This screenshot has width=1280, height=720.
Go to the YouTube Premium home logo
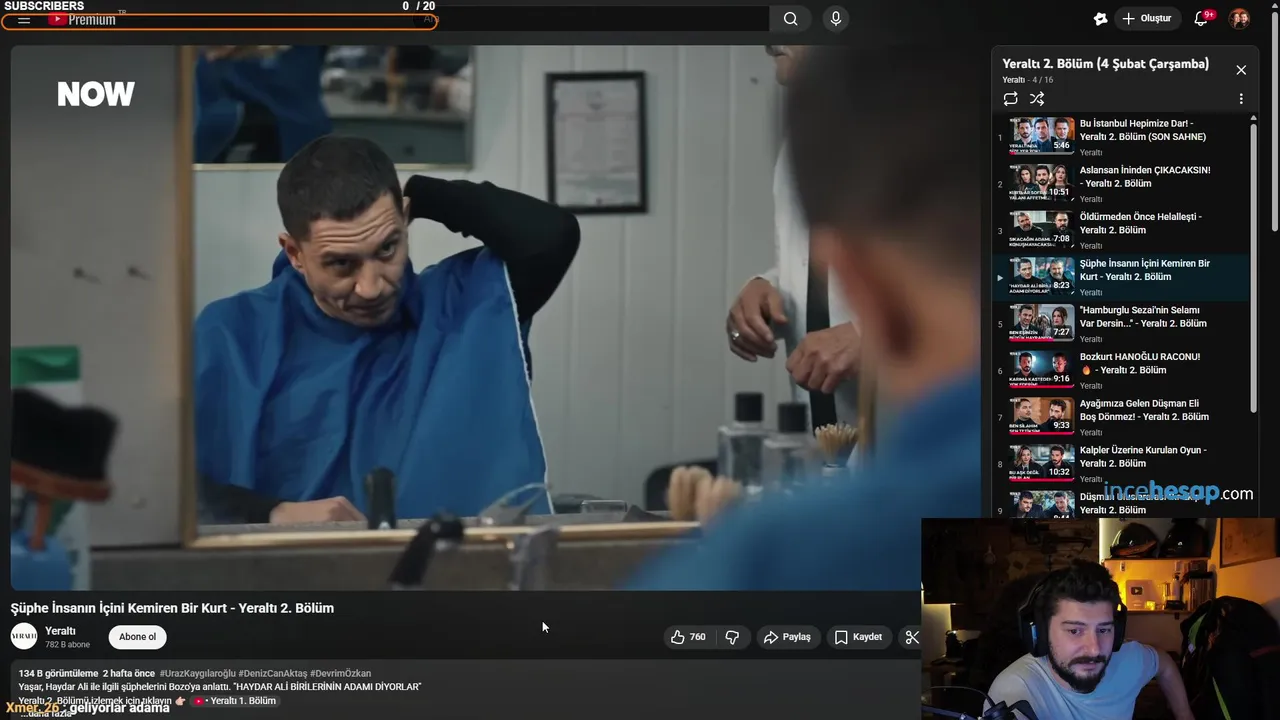click(82, 19)
